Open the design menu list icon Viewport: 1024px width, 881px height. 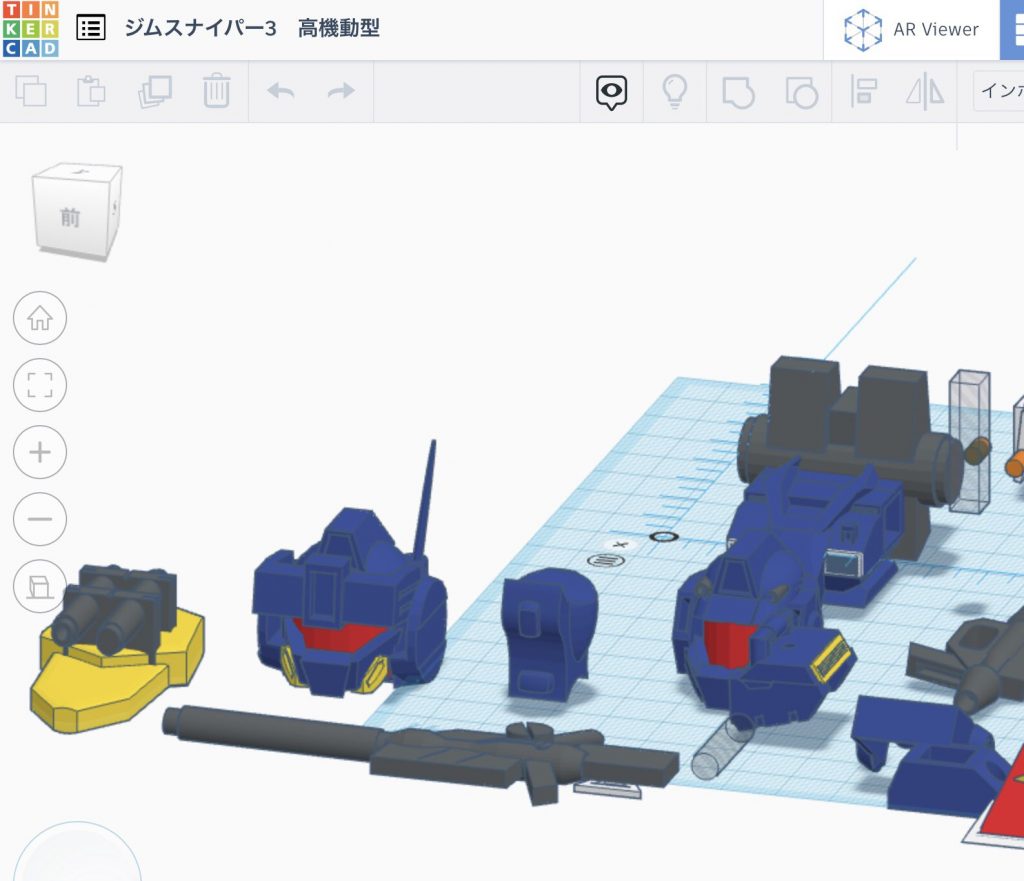tap(91, 28)
